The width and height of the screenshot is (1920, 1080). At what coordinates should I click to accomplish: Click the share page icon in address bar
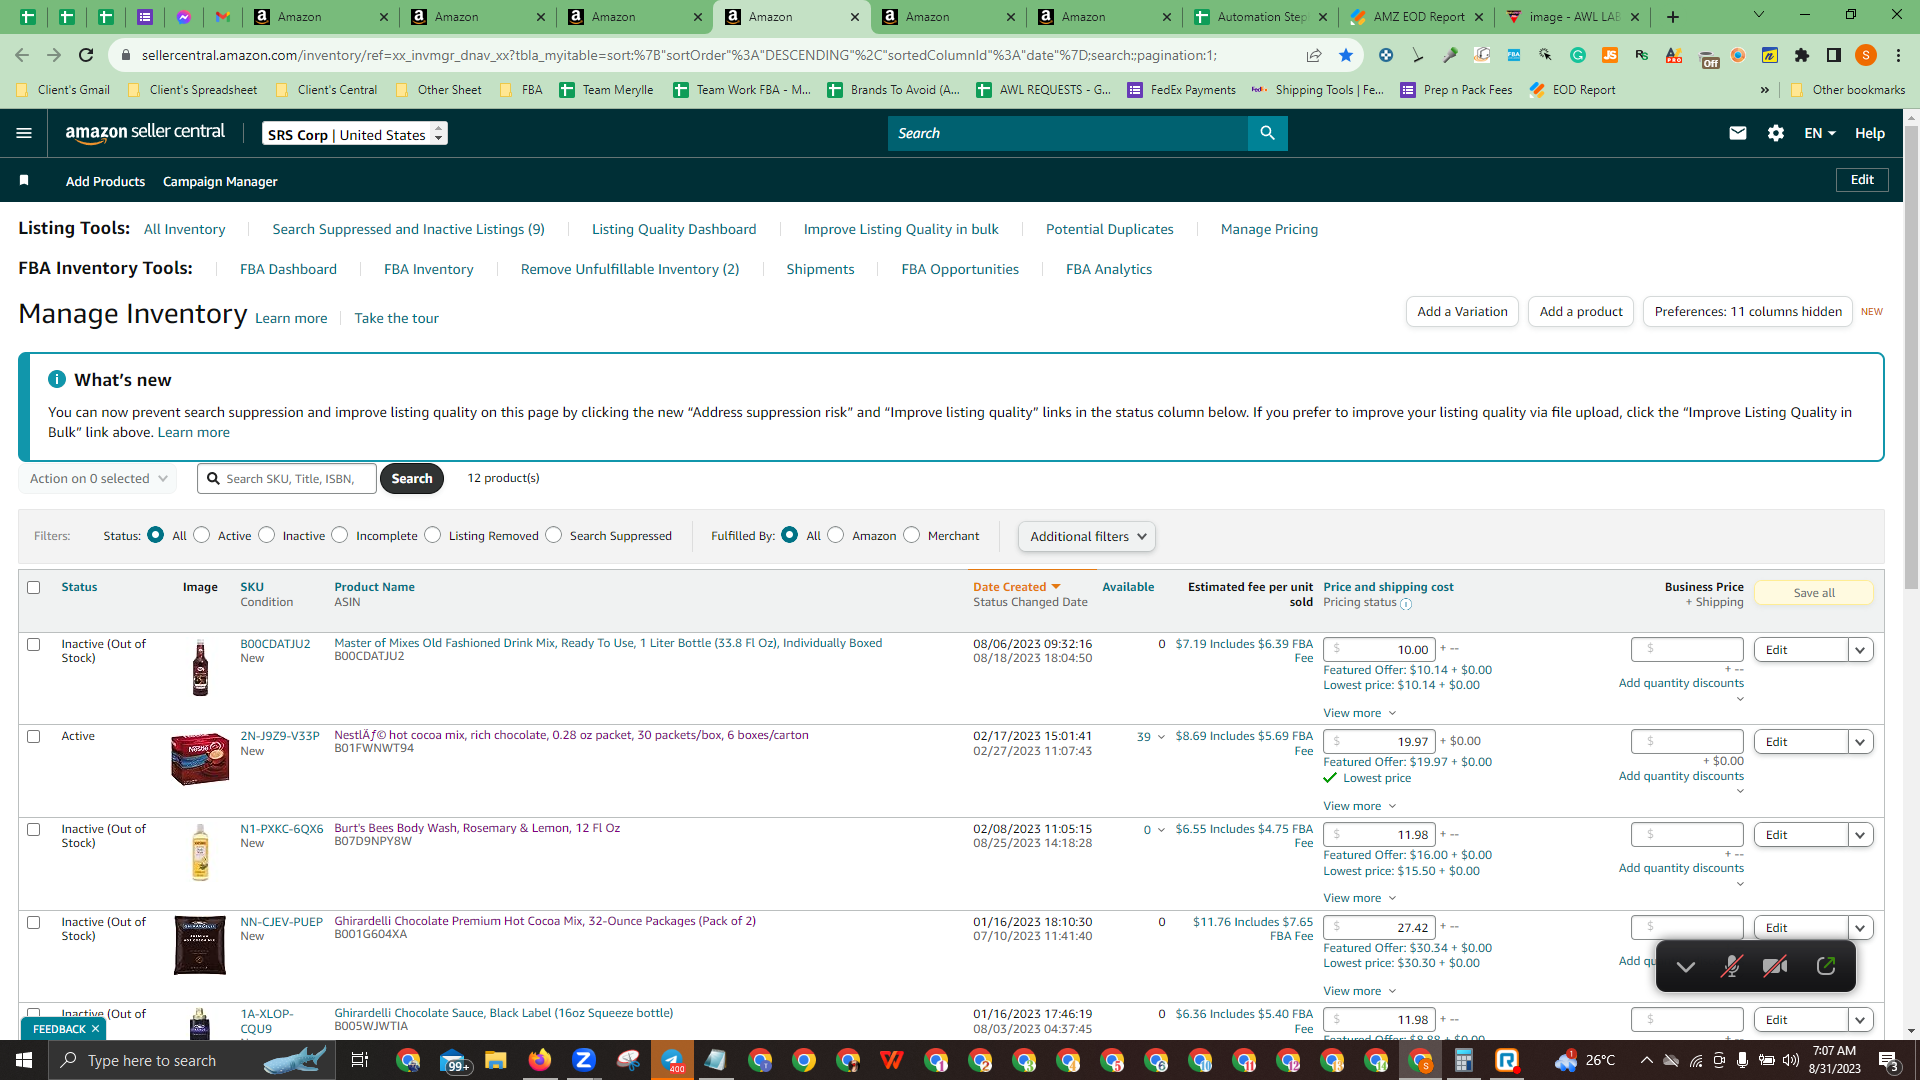pyautogui.click(x=1314, y=55)
